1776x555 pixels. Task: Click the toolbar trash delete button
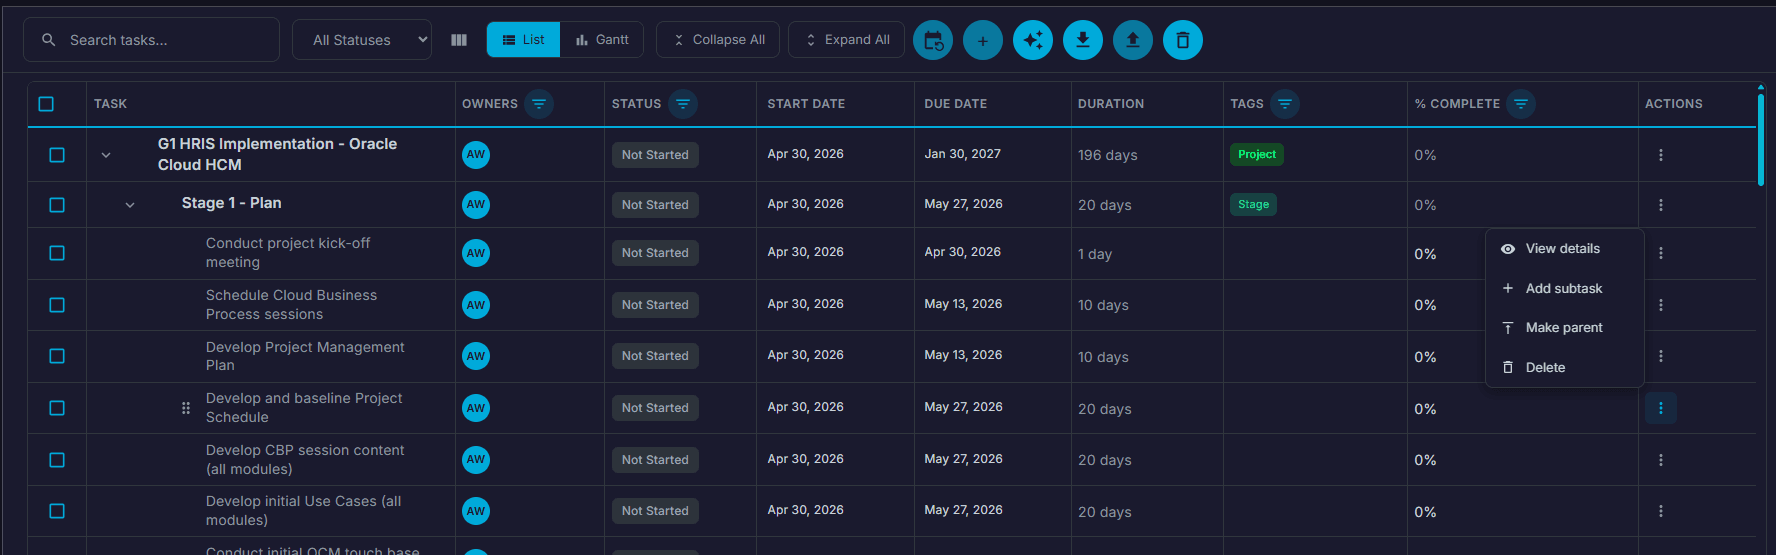[x=1183, y=40]
